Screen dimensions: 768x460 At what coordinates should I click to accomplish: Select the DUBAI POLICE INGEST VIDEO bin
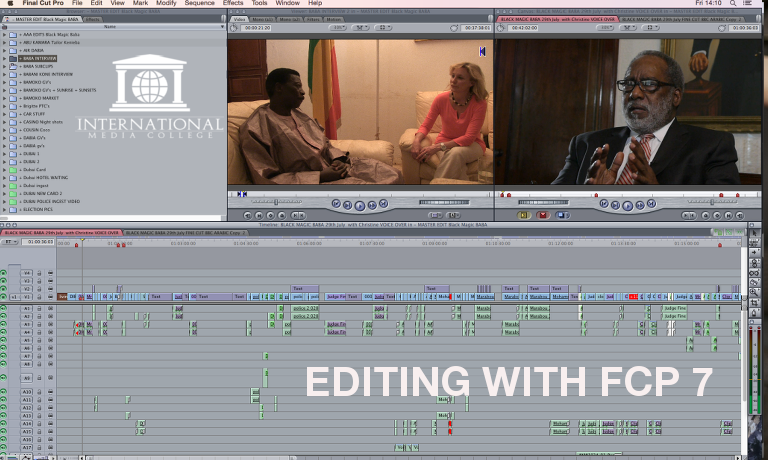coord(51,201)
